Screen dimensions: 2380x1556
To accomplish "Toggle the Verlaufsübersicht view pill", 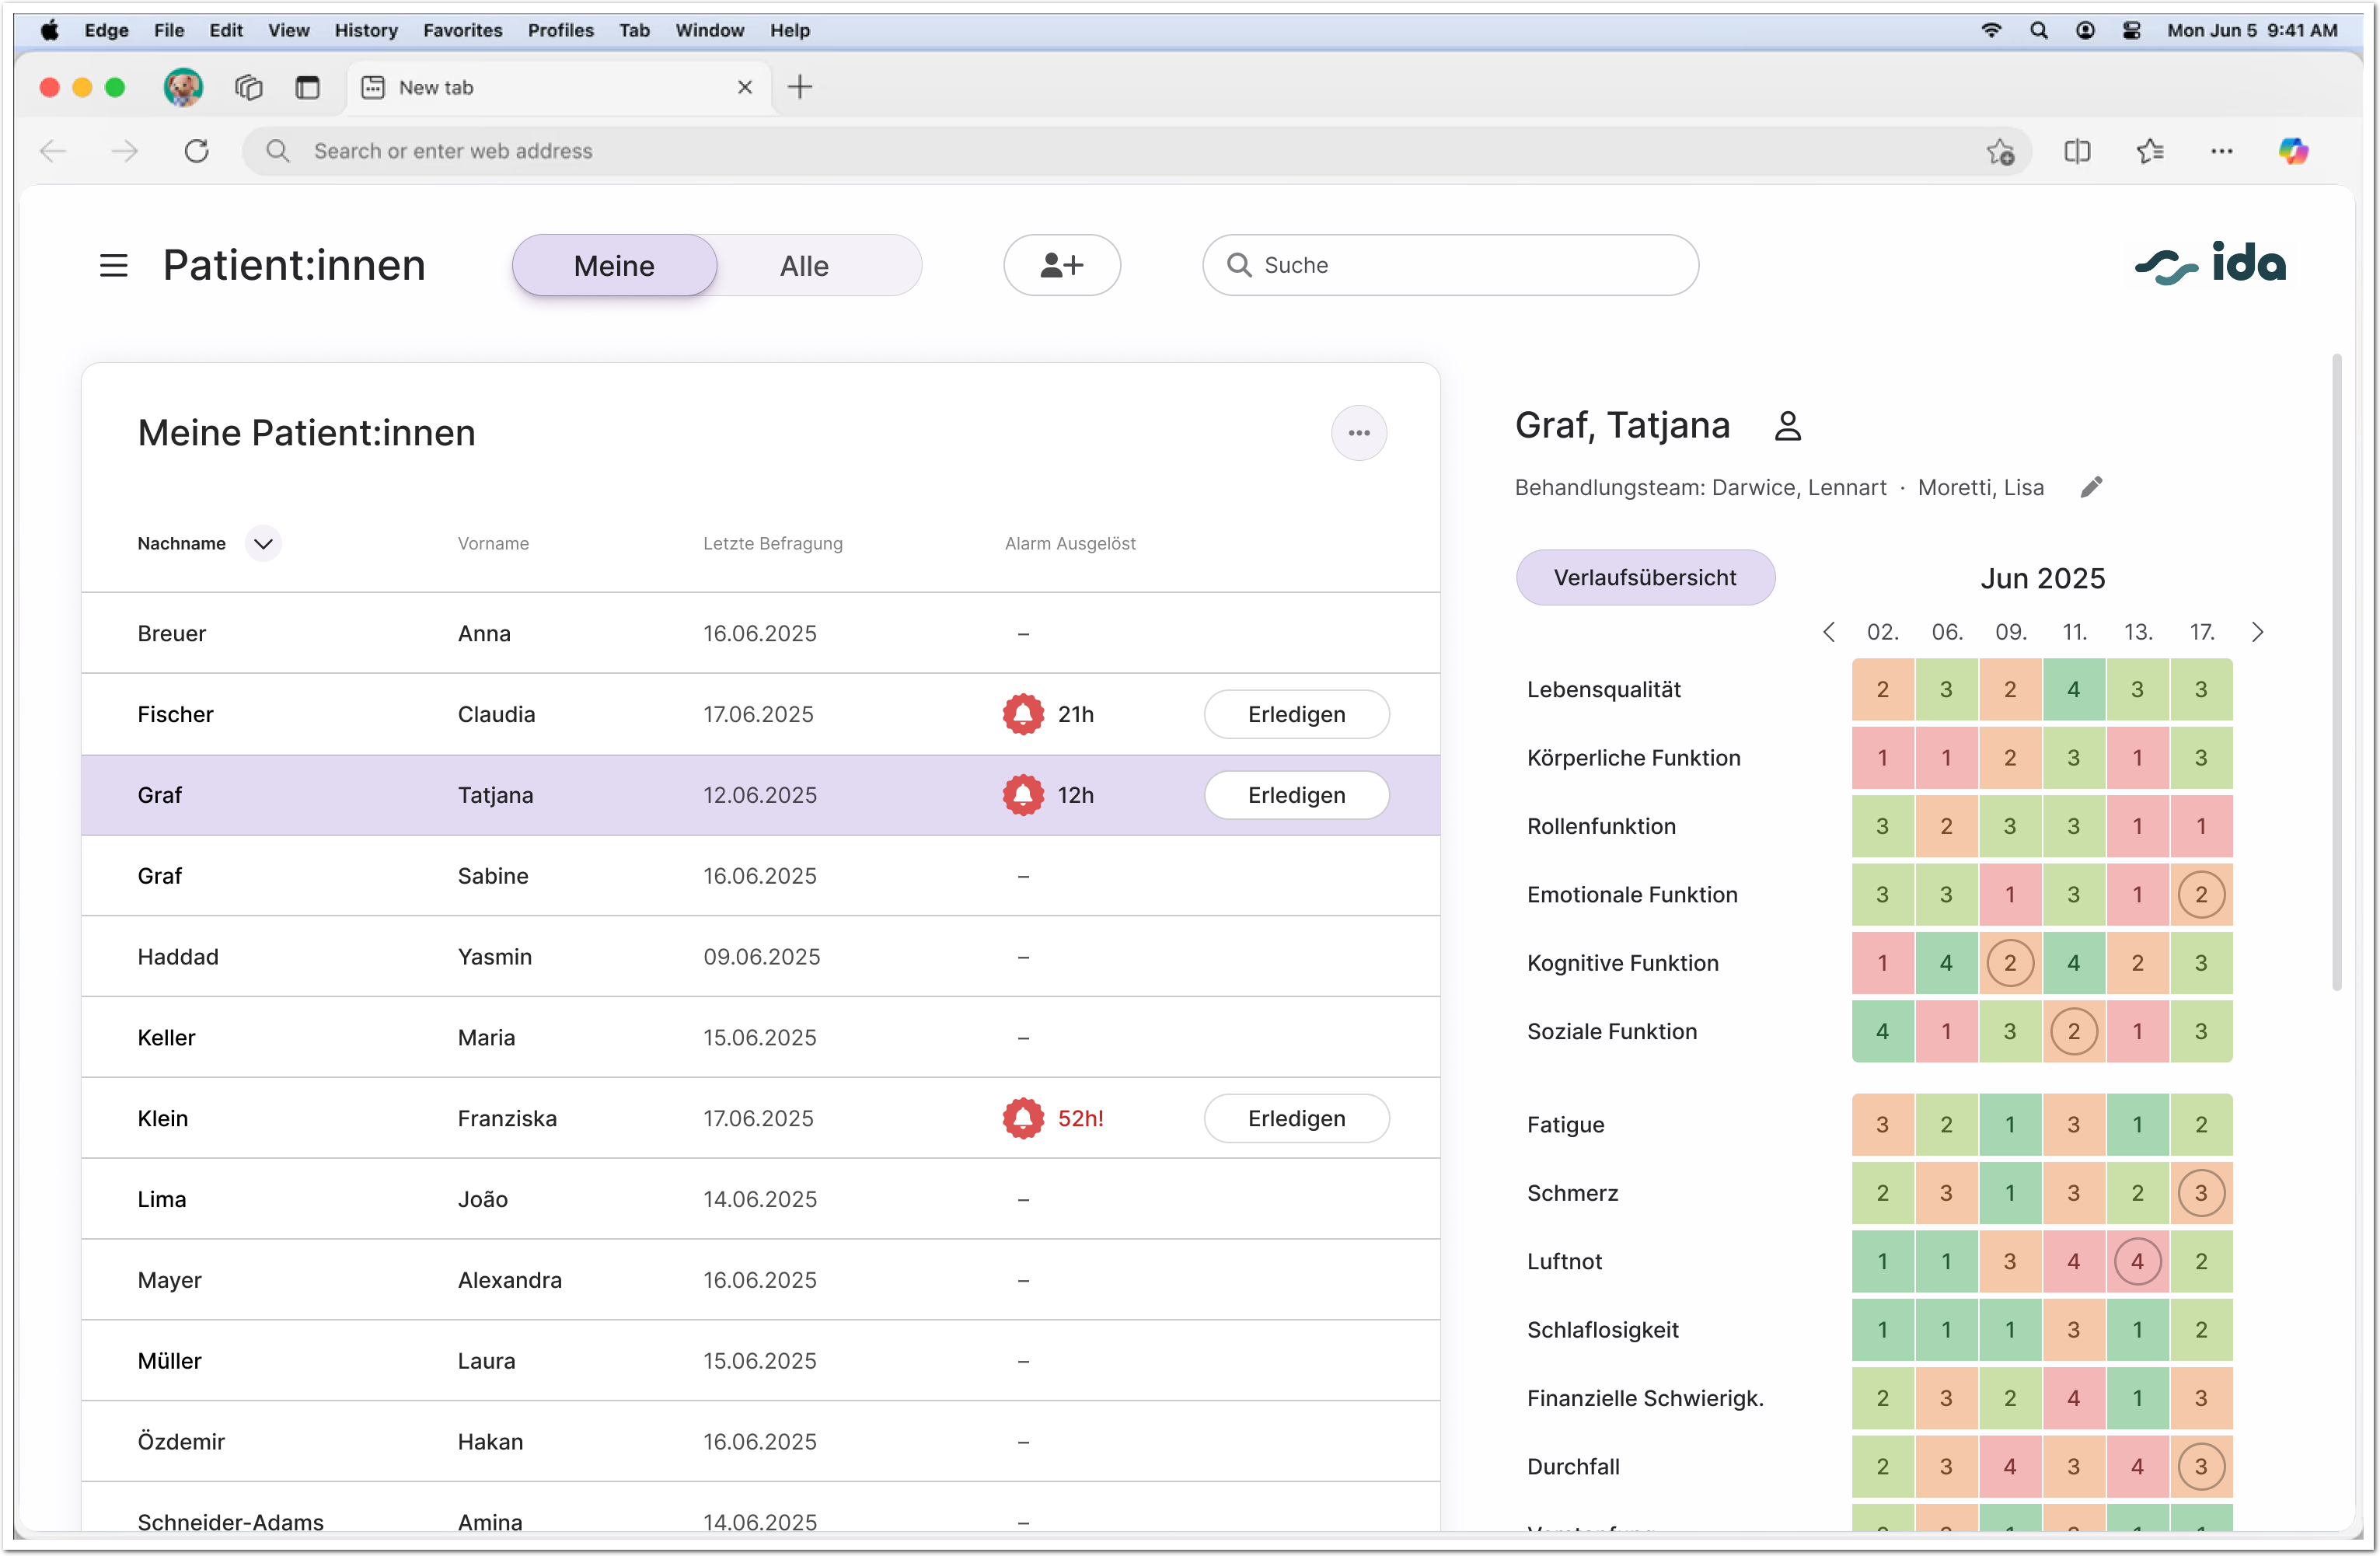I will (x=1644, y=577).
